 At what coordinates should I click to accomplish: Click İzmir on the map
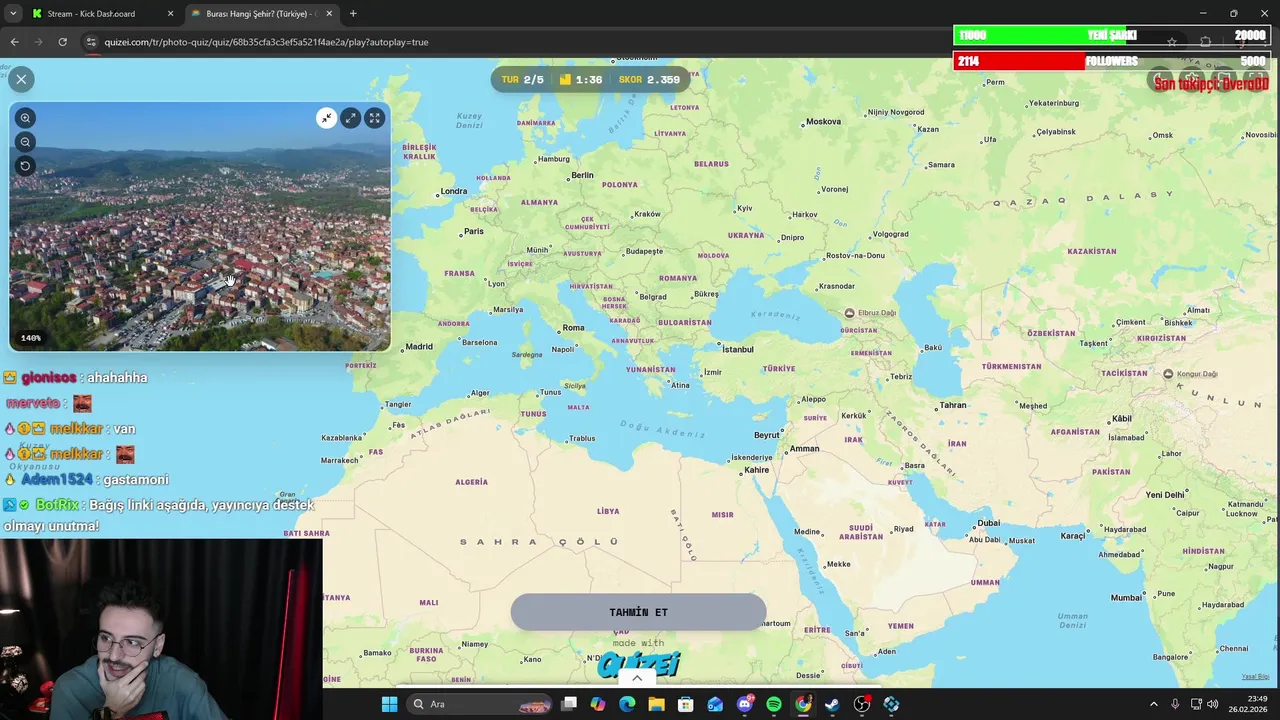click(711, 372)
